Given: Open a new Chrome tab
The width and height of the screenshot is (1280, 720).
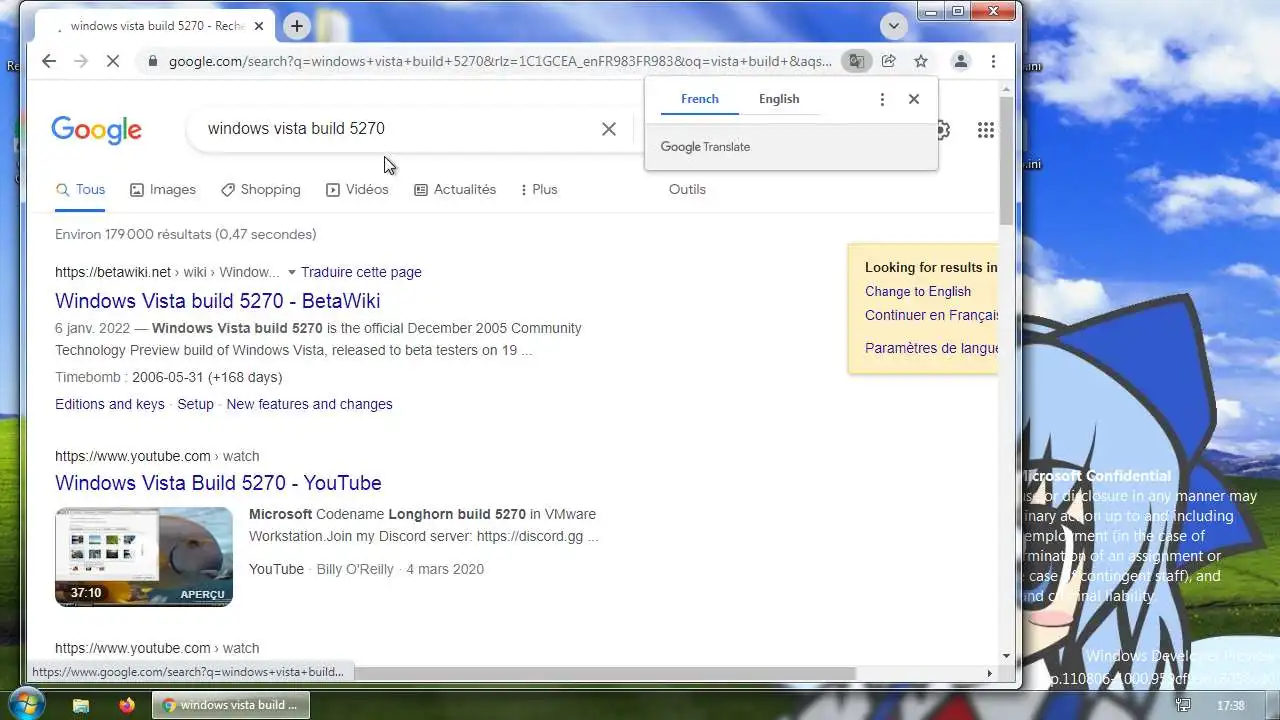Looking at the screenshot, I should pos(296,26).
